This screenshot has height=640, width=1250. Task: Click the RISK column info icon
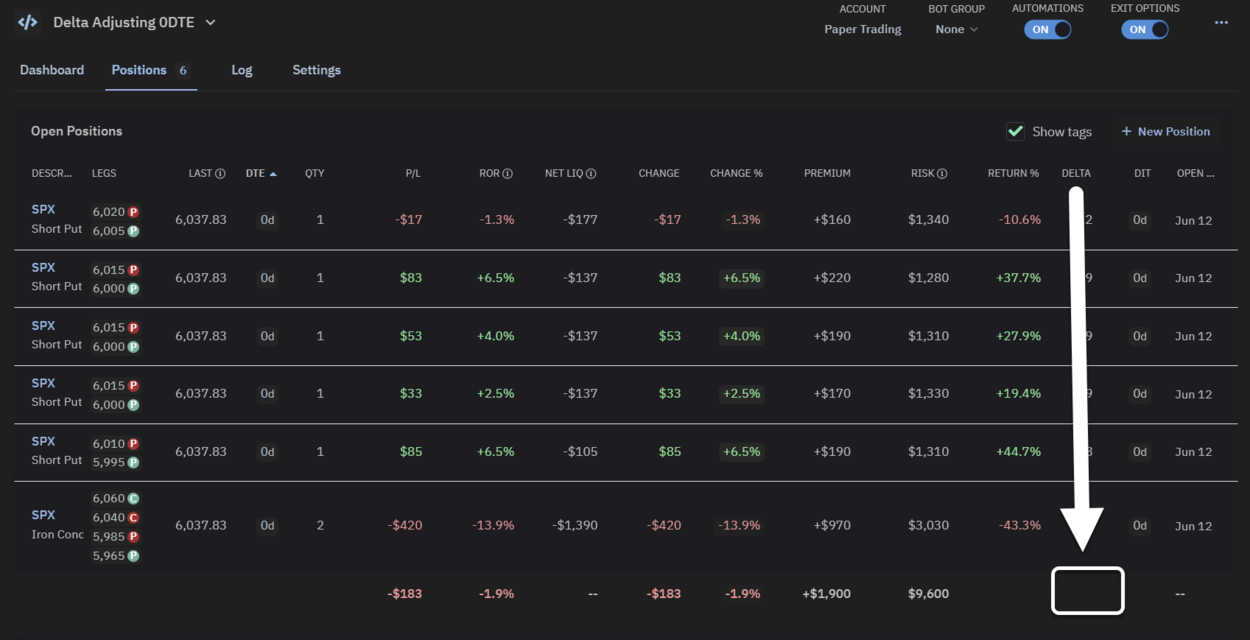(x=940, y=173)
